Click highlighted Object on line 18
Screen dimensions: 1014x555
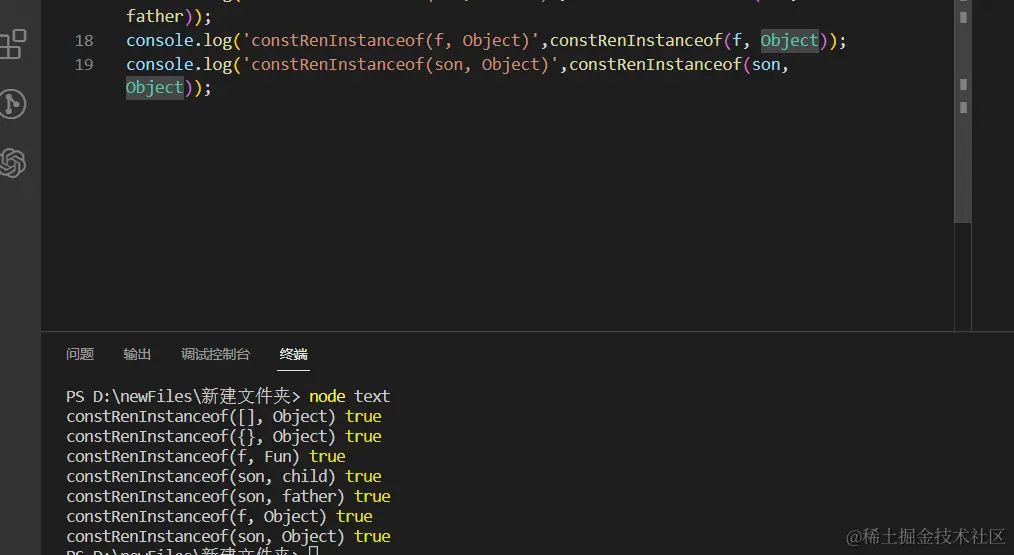coord(790,41)
